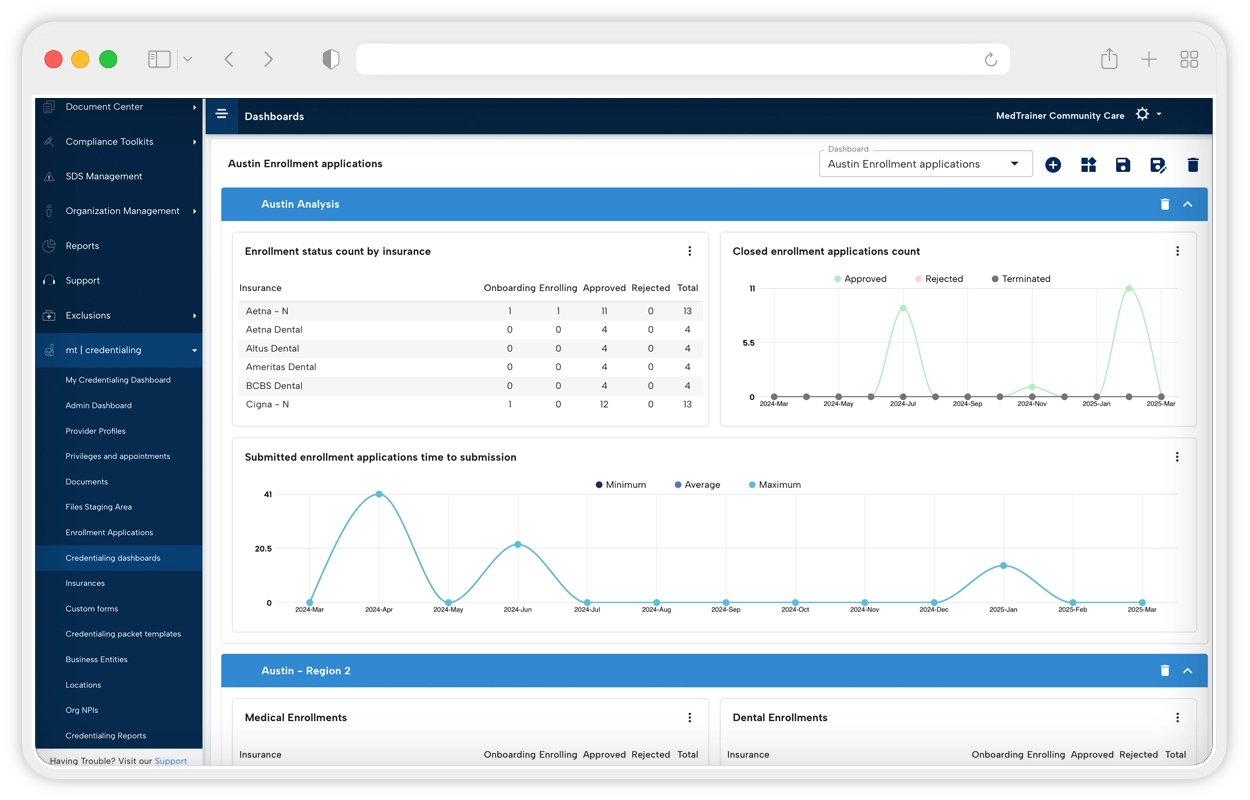Collapse the Austin Analysis section
1250x800 pixels.
pos(1188,204)
